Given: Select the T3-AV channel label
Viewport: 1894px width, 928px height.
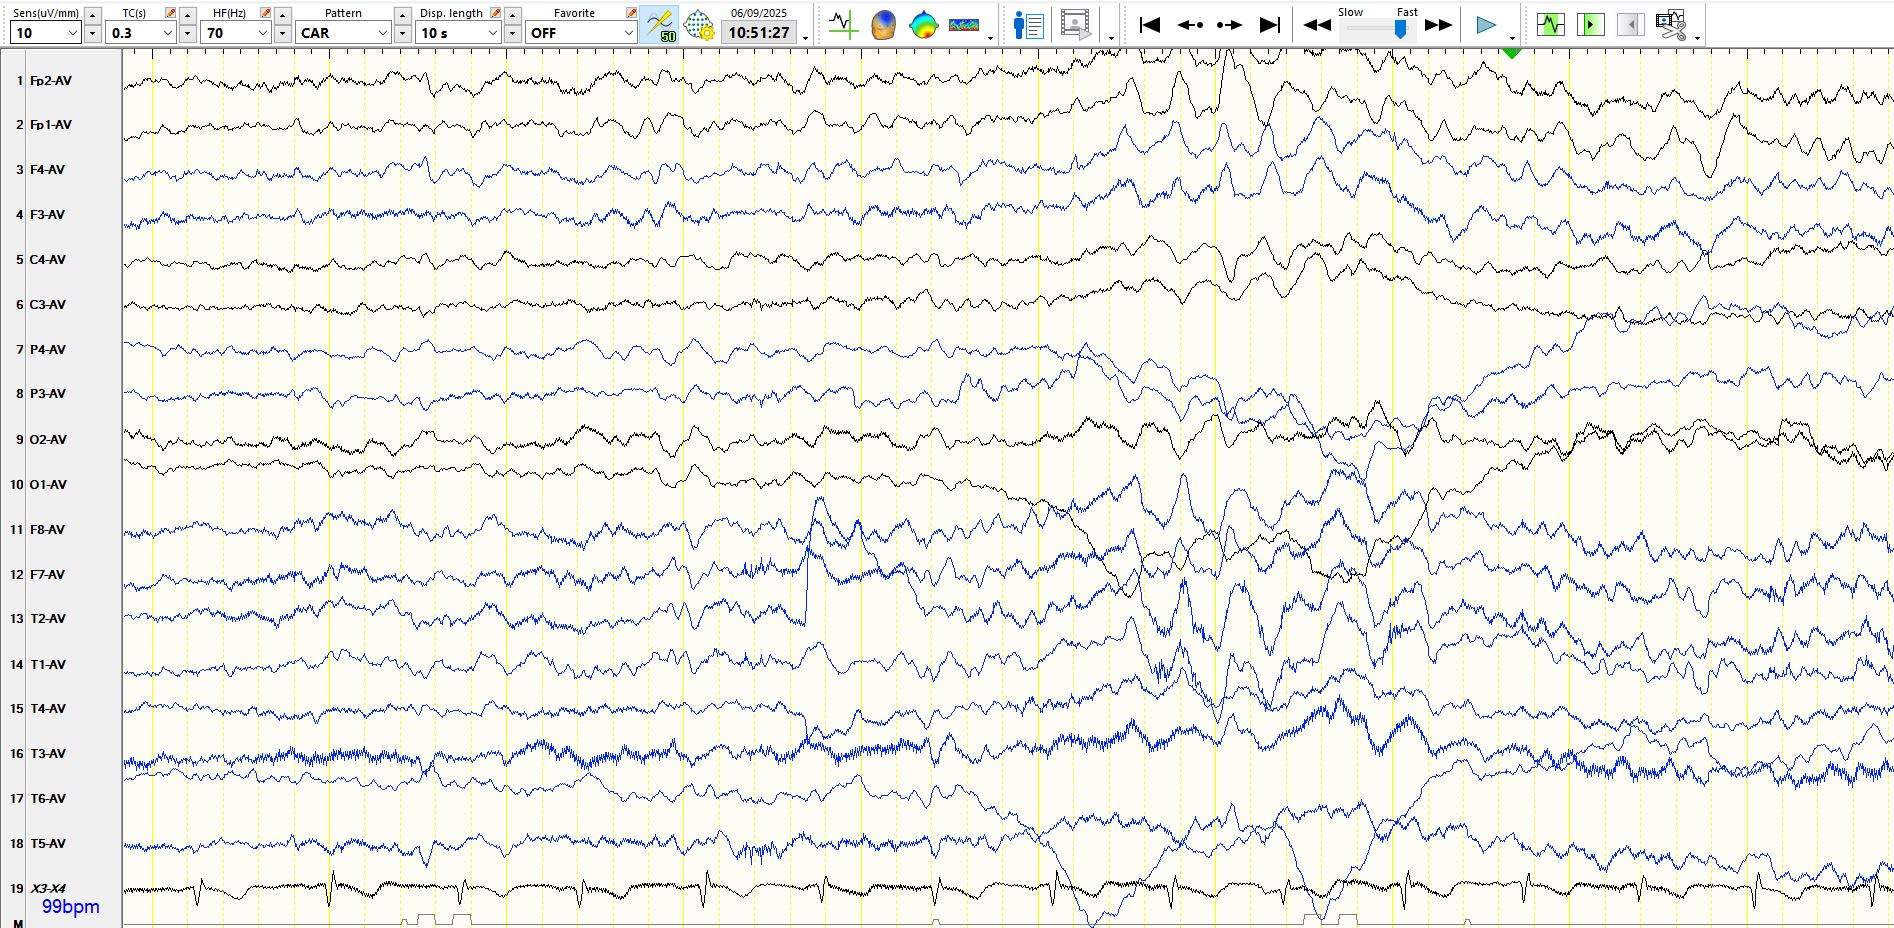Looking at the screenshot, I should (47, 753).
